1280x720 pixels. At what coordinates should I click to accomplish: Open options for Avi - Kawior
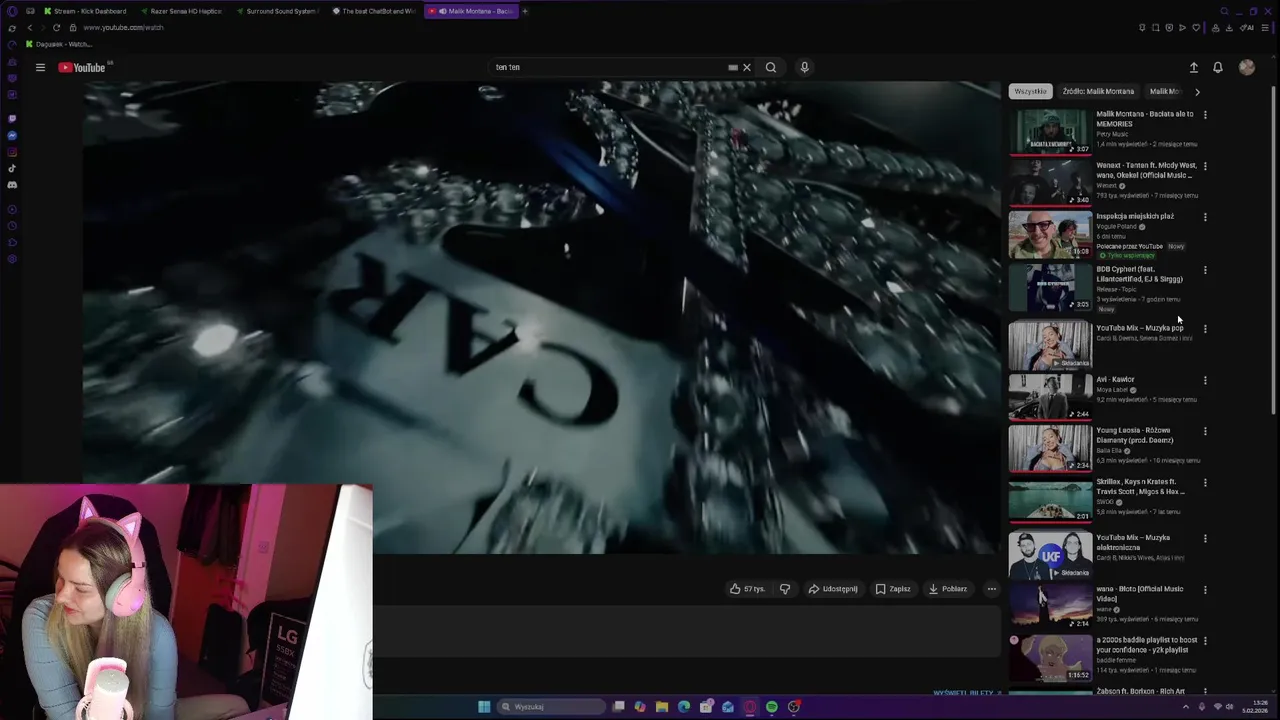pos(1205,380)
